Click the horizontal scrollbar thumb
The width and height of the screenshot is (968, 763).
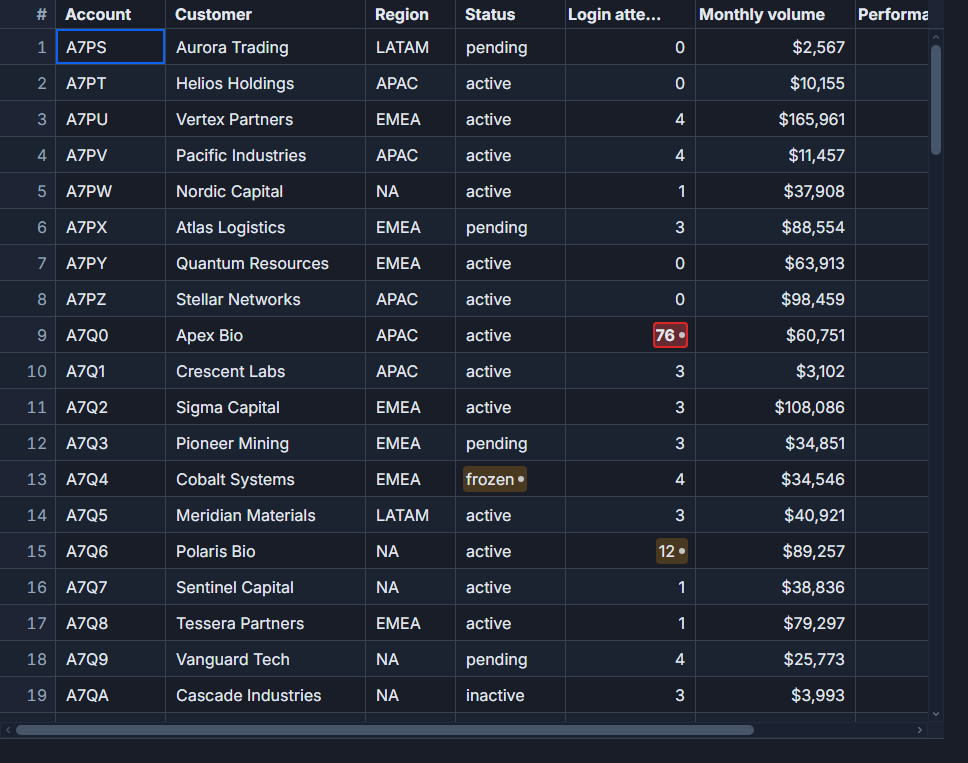(385, 730)
